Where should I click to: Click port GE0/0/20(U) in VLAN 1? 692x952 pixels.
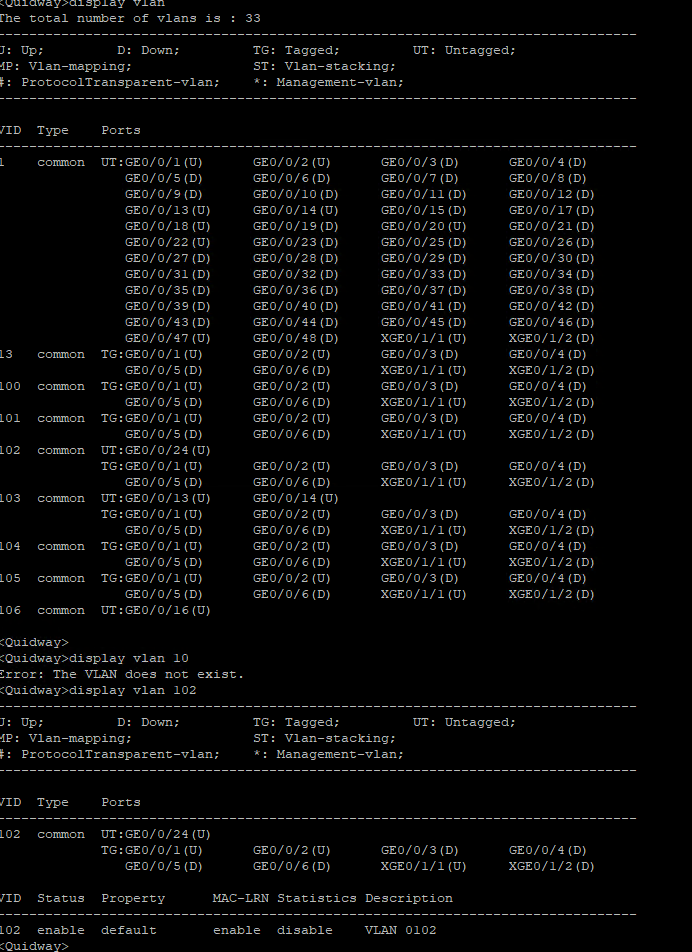pos(423,226)
